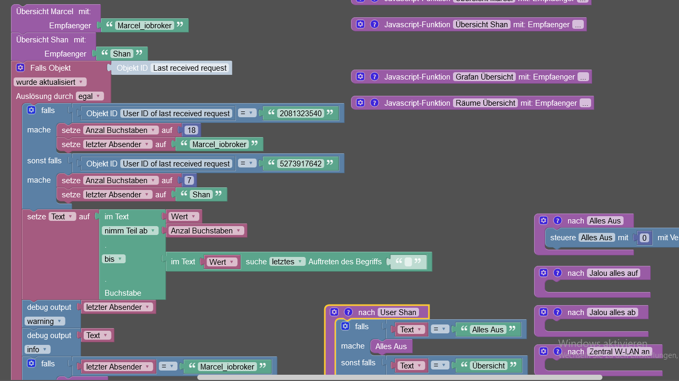The height and width of the screenshot is (381, 679).
Task: Open gear icon on nach Jalou alles ab
Action: coord(543,312)
